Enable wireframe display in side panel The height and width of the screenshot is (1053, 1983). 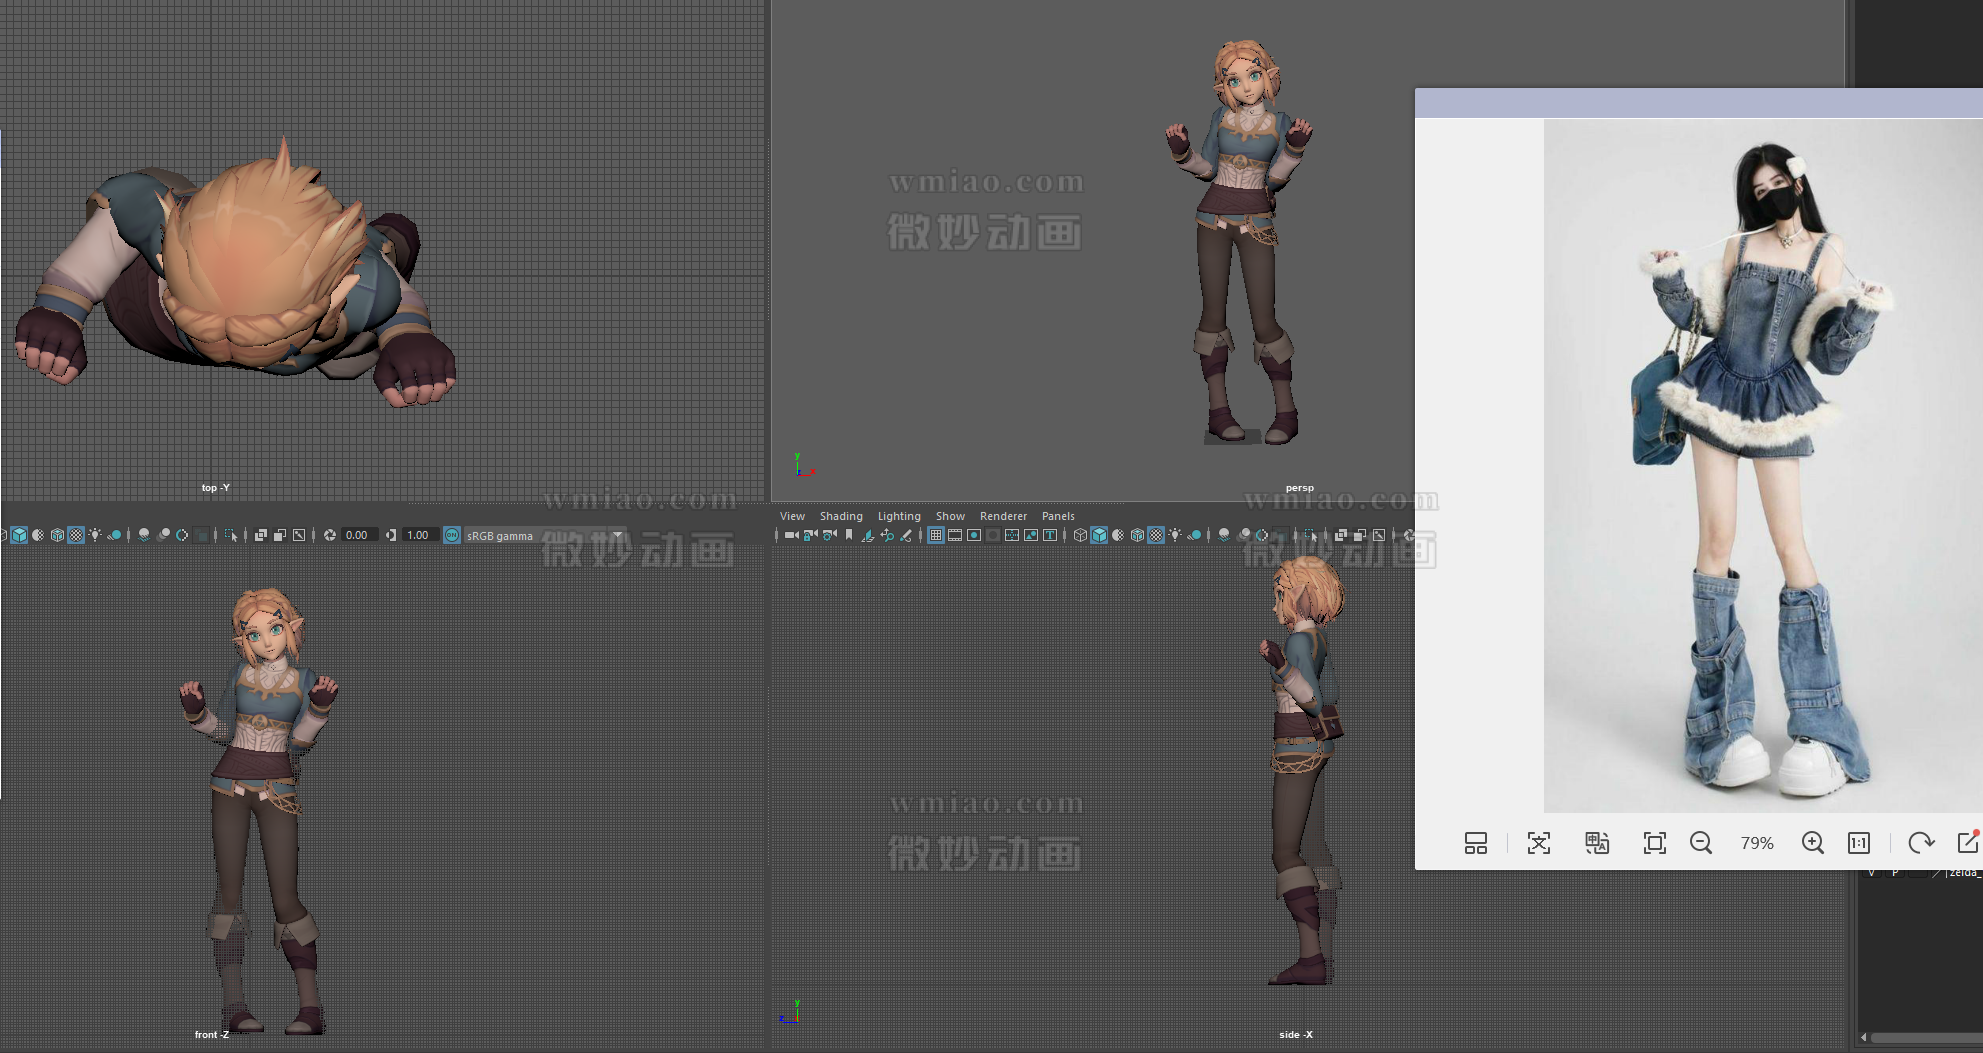[x=1080, y=535]
